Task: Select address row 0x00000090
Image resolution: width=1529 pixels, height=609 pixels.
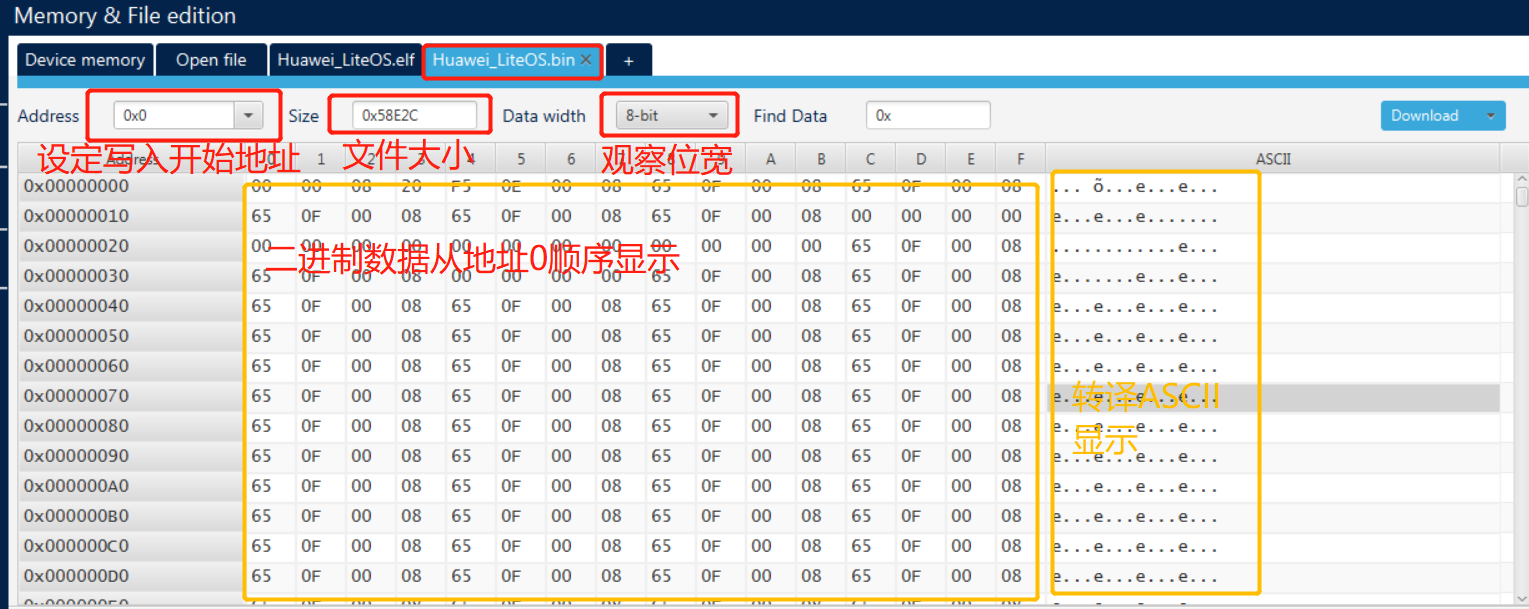Action: click(x=132, y=456)
